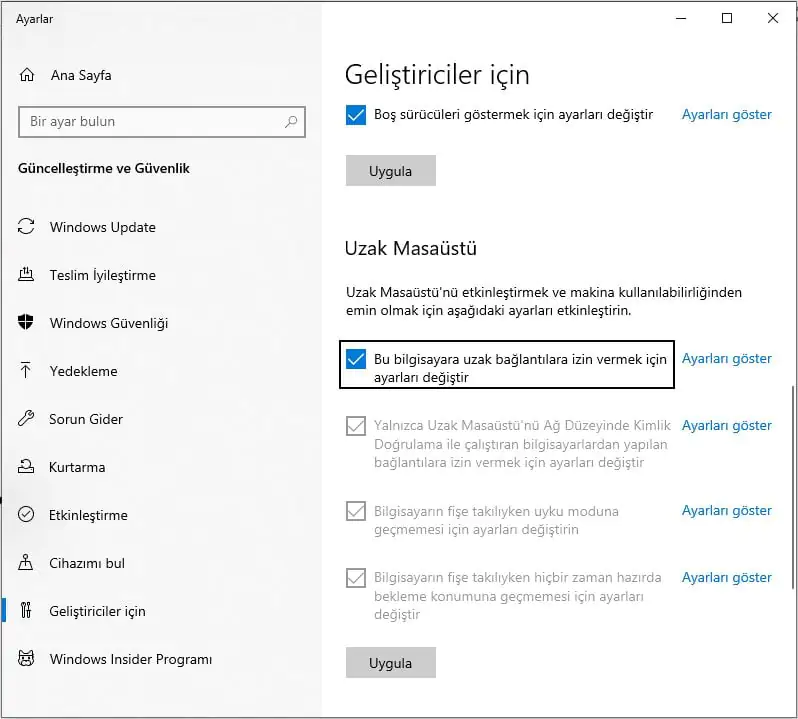This screenshot has height=719, width=798.
Task: Click the Windows Güvenliği shield icon
Action: (27, 323)
